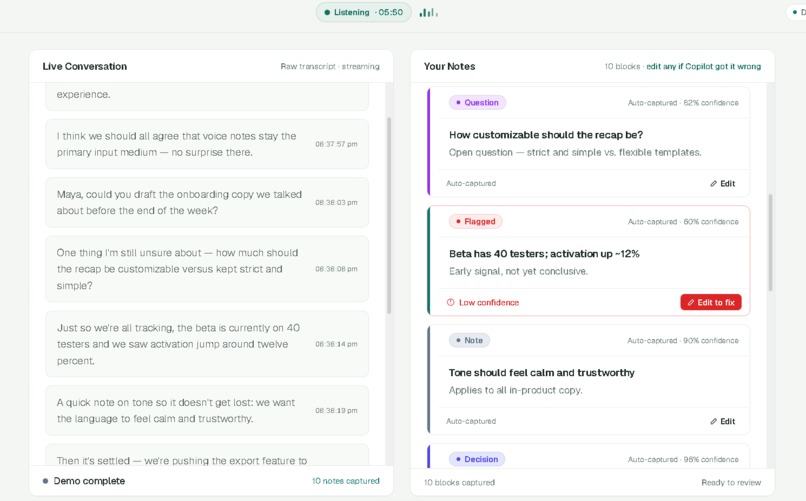Click the Your Notes scrollbar
Viewport: 806px width, 501px height.
[x=770, y=243]
